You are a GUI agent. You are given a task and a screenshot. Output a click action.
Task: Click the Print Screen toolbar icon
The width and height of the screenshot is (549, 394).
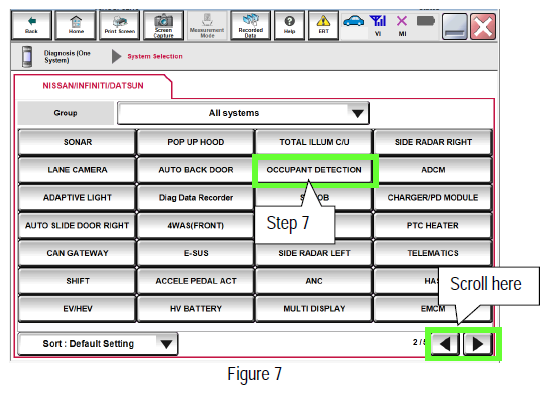point(120,25)
